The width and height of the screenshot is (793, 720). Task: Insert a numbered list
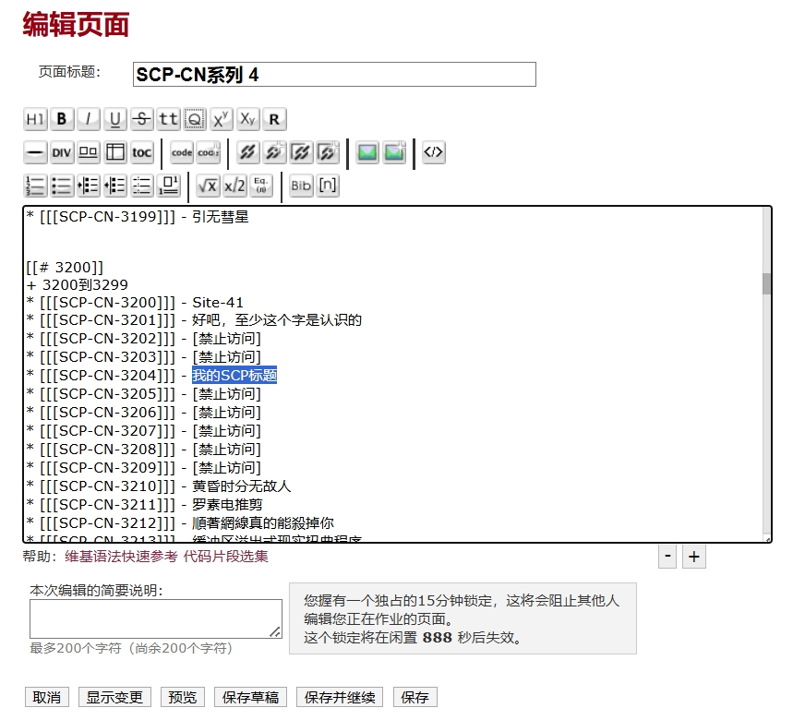tap(35, 186)
